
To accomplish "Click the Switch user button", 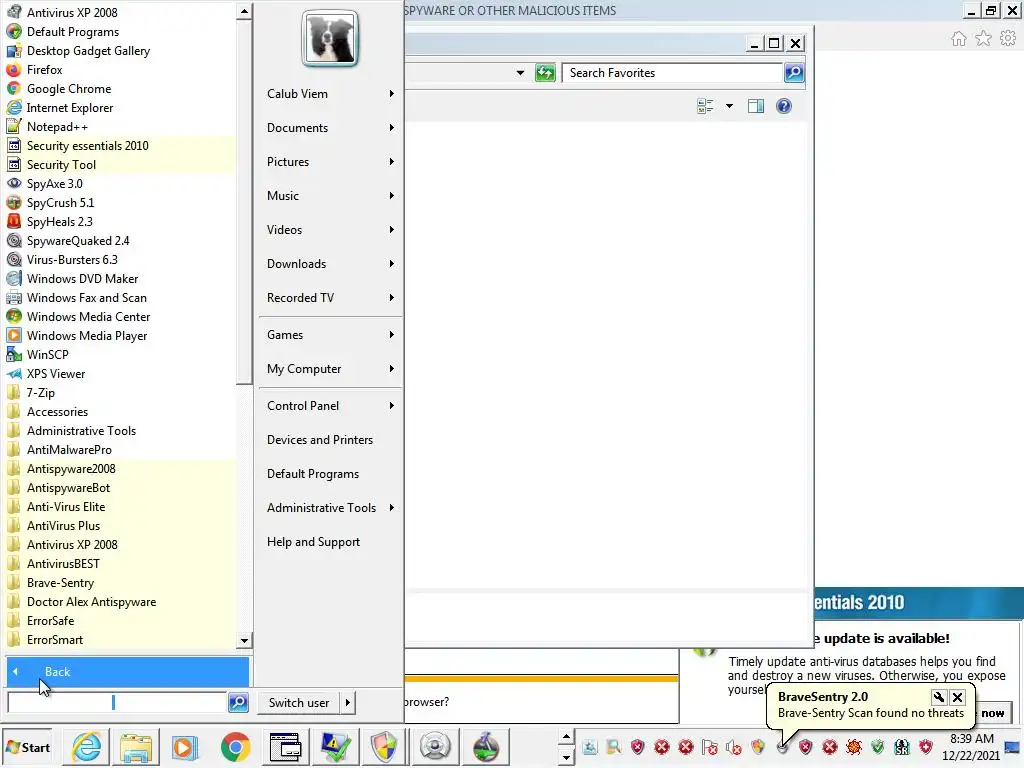I will click(x=299, y=703).
